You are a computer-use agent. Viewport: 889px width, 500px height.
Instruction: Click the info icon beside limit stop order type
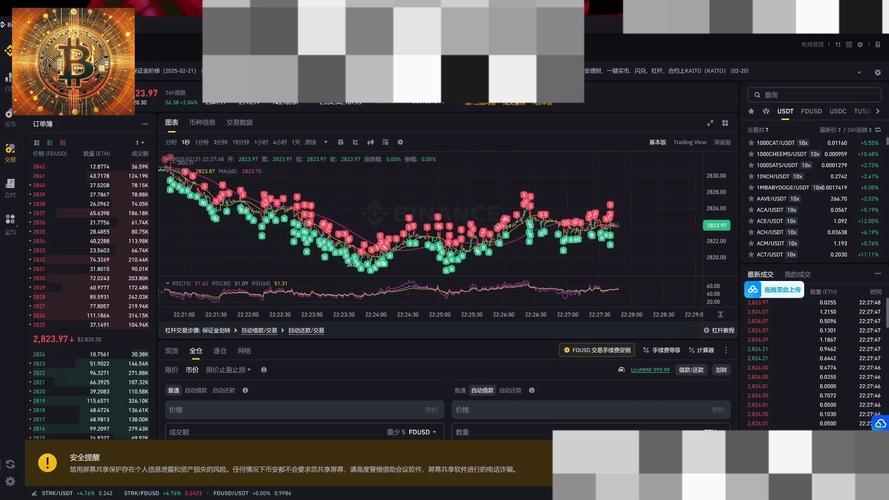264,370
